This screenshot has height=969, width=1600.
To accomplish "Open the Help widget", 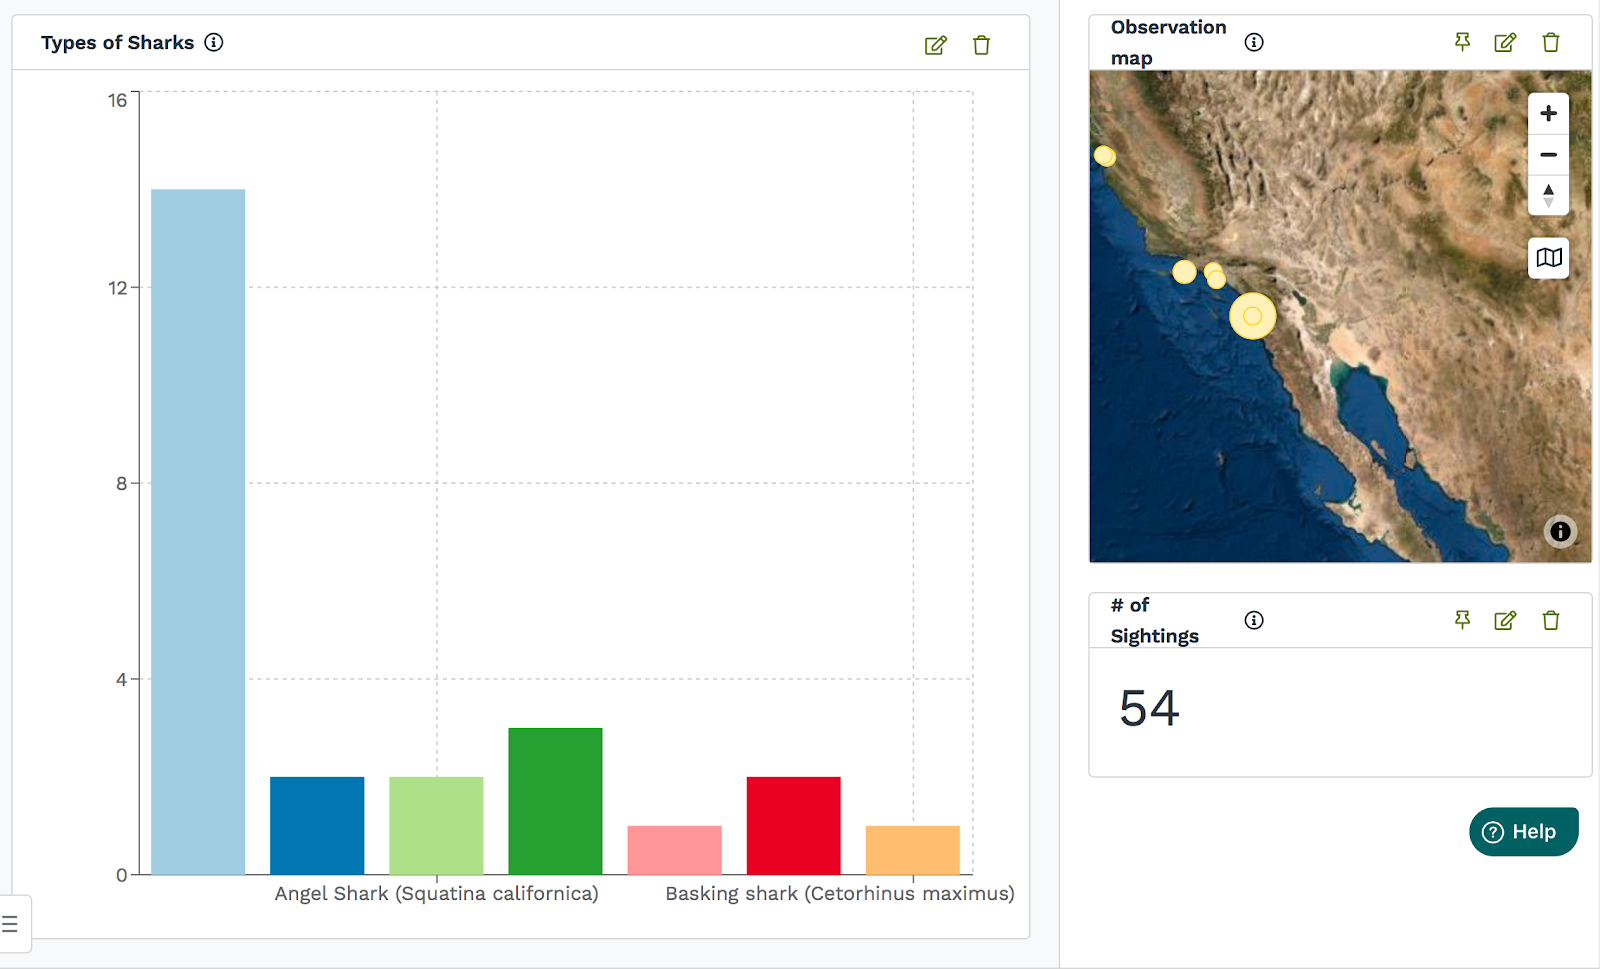I will point(1523,832).
